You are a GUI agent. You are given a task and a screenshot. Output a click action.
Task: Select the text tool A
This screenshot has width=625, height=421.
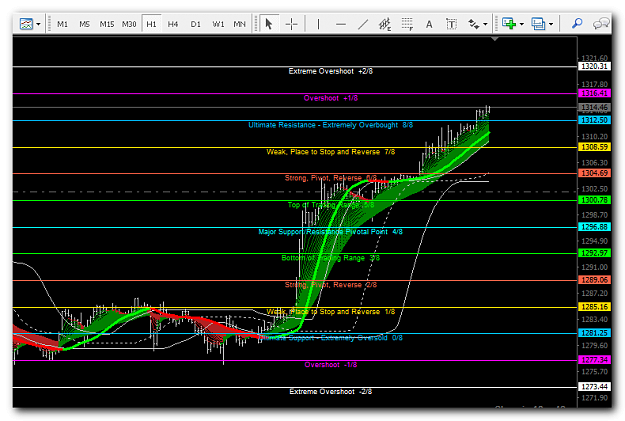click(429, 24)
